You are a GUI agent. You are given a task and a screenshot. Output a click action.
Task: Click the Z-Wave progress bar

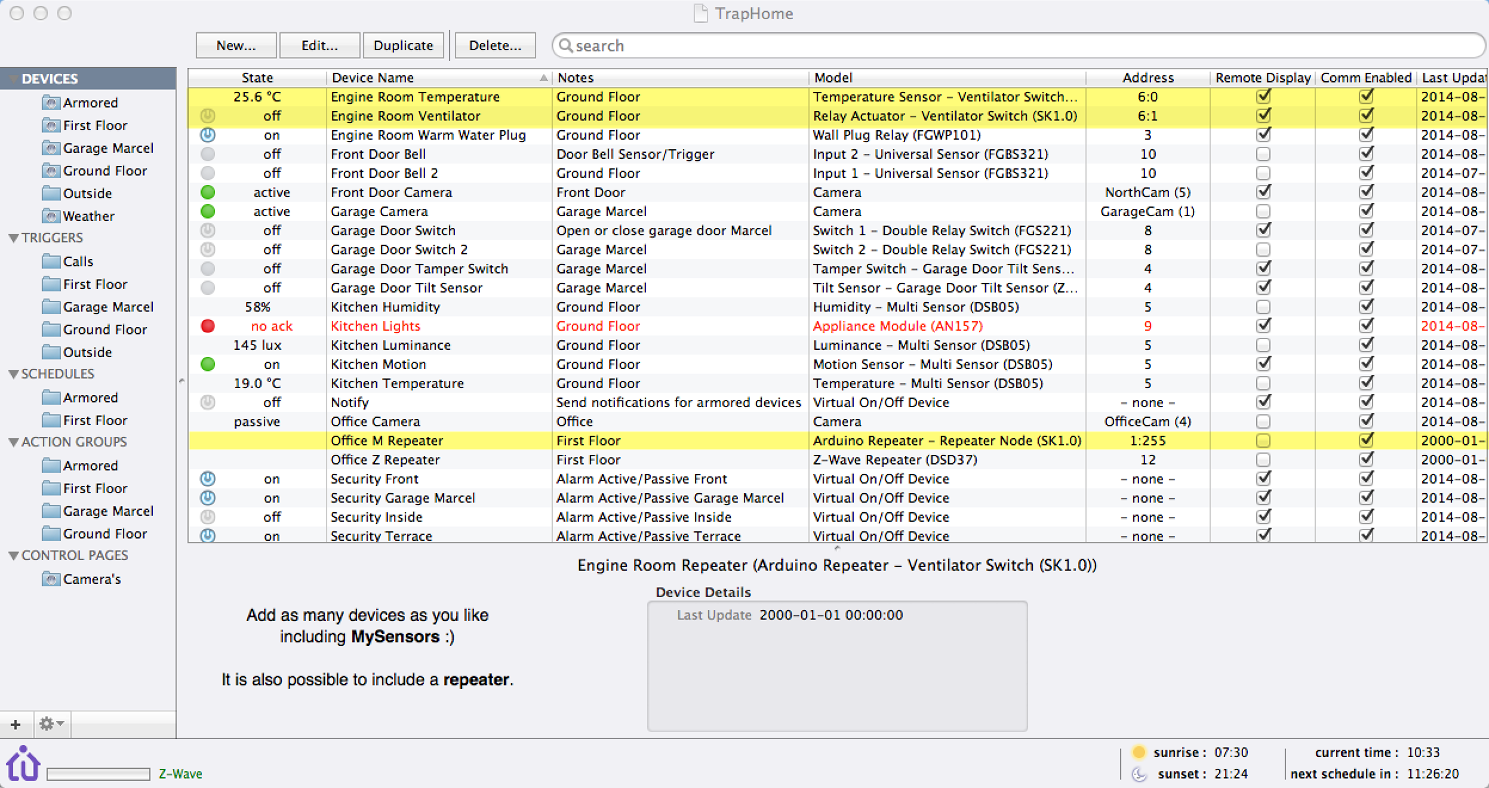(98, 774)
